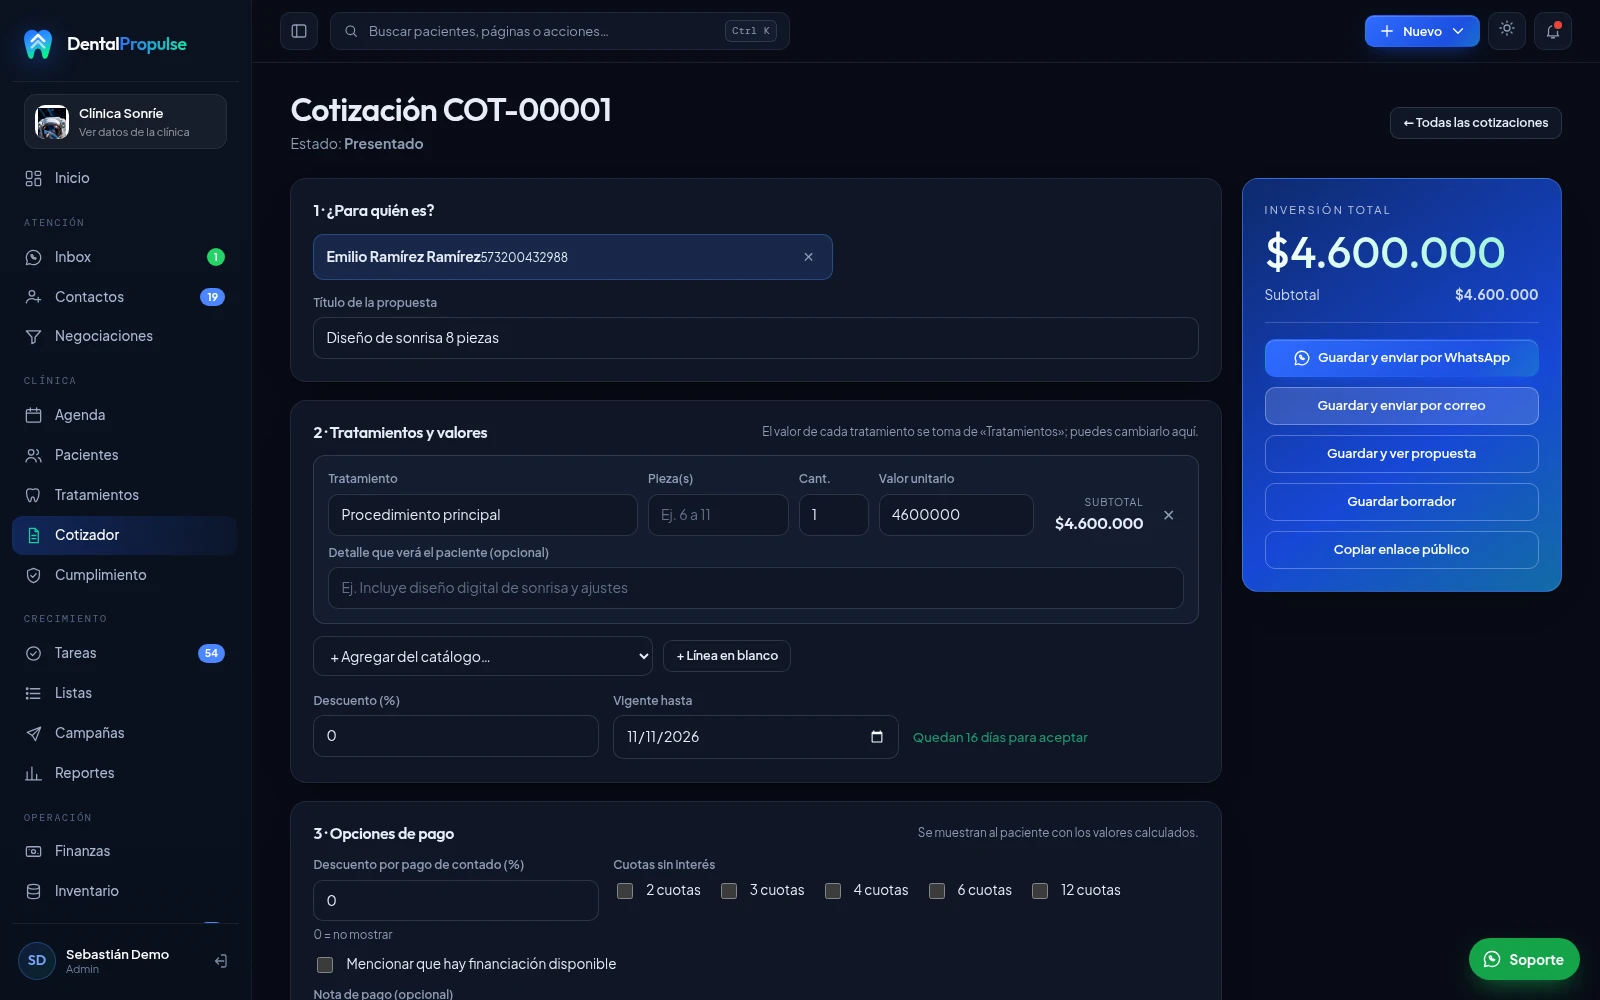Check the 6 cuotas option
Screen dimensions: 1600x1000
937,891
